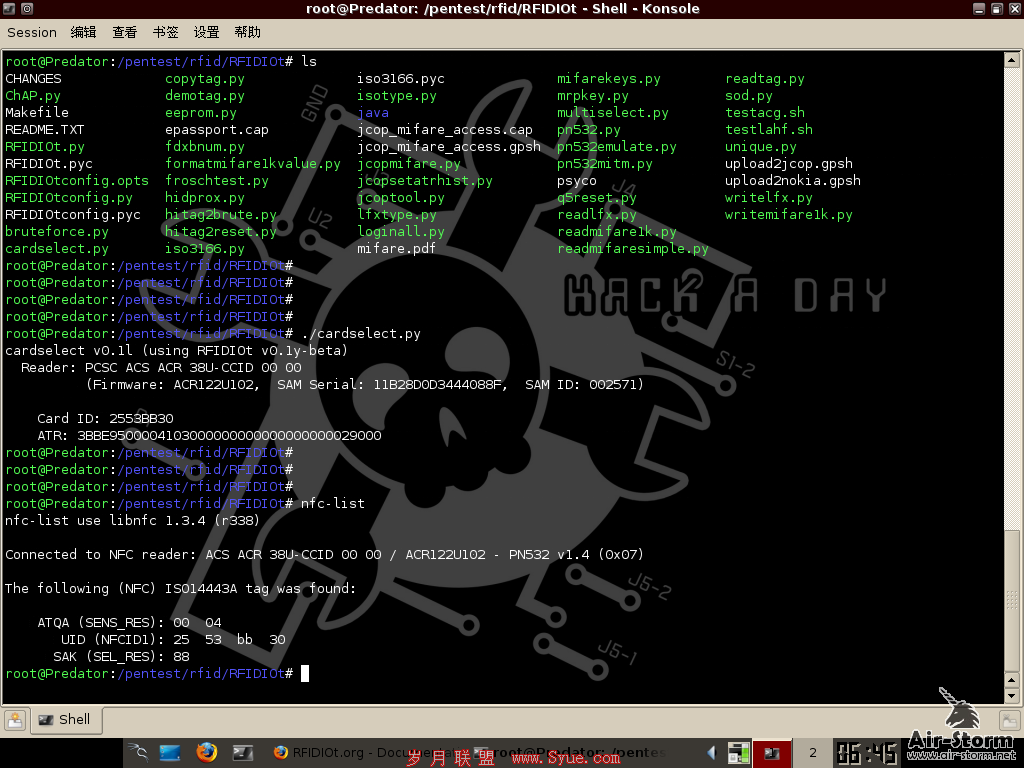Image resolution: width=1024 pixels, height=768 pixels.
Task: Click jcop_mifare_access.gpsh in the listing
Action: point(449,146)
